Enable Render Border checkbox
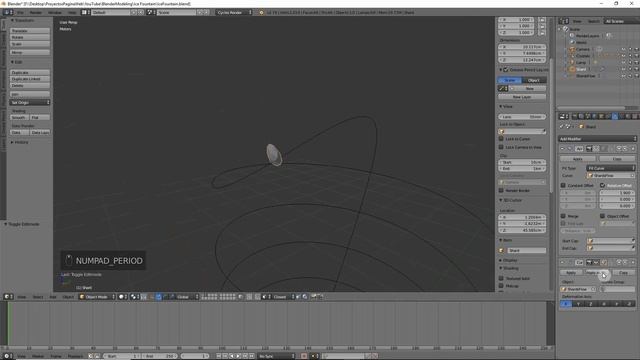640x360 pixels. [x=501, y=190]
